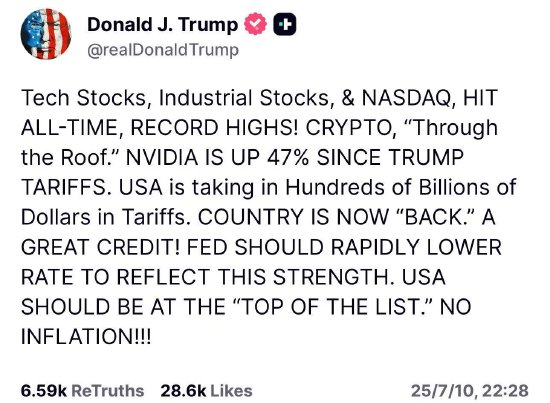Click the red verified checkmark badge
Viewport: 550px width, 403px height.
coord(255,24)
